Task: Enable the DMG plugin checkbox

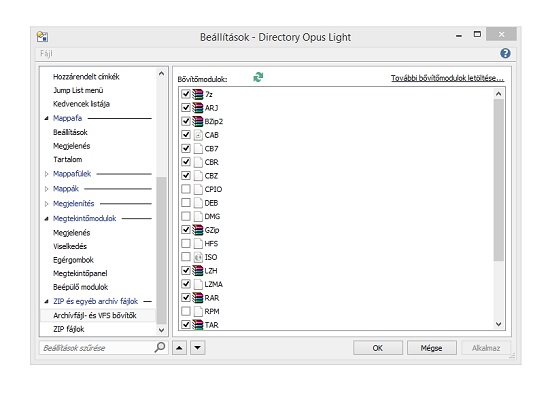Action: click(x=186, y=216)
